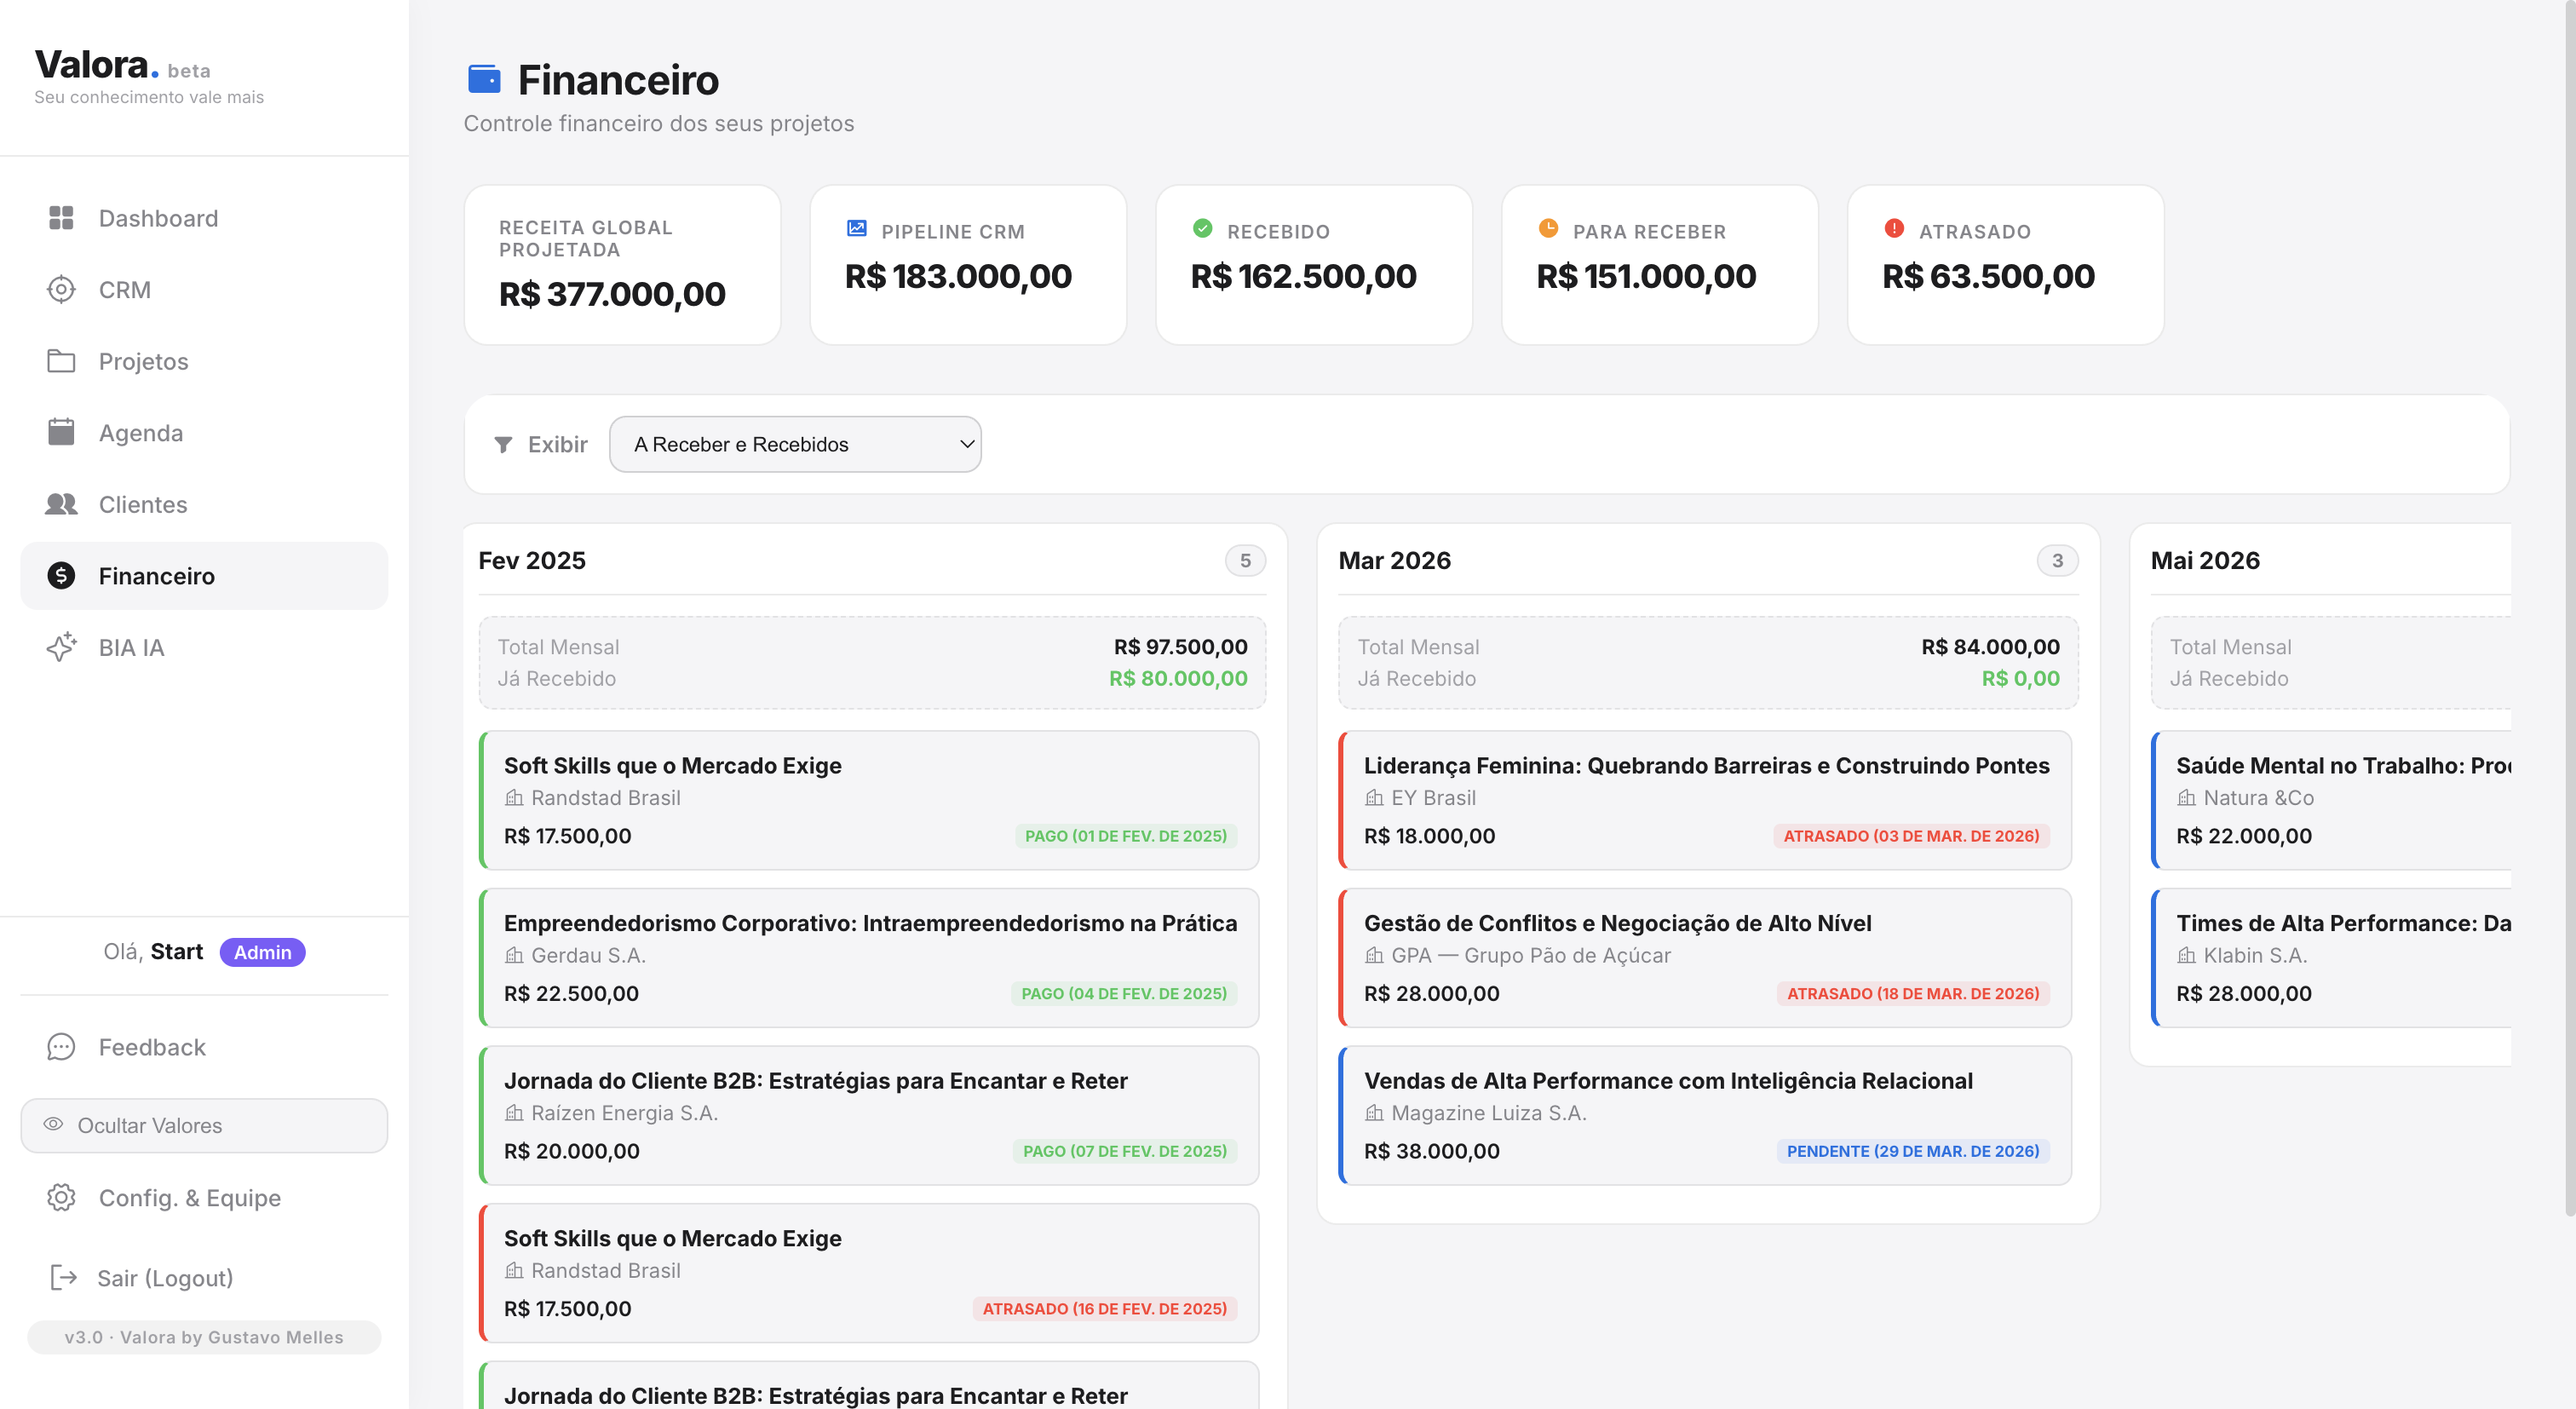
Task: Click the Mai 2026 column heading
Action: tap(2205, 561)
